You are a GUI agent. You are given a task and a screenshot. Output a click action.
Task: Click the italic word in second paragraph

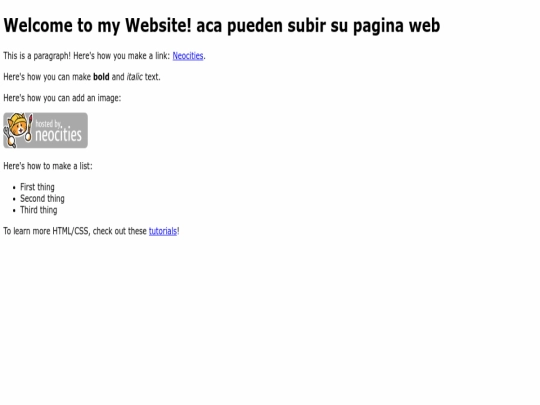134,77
